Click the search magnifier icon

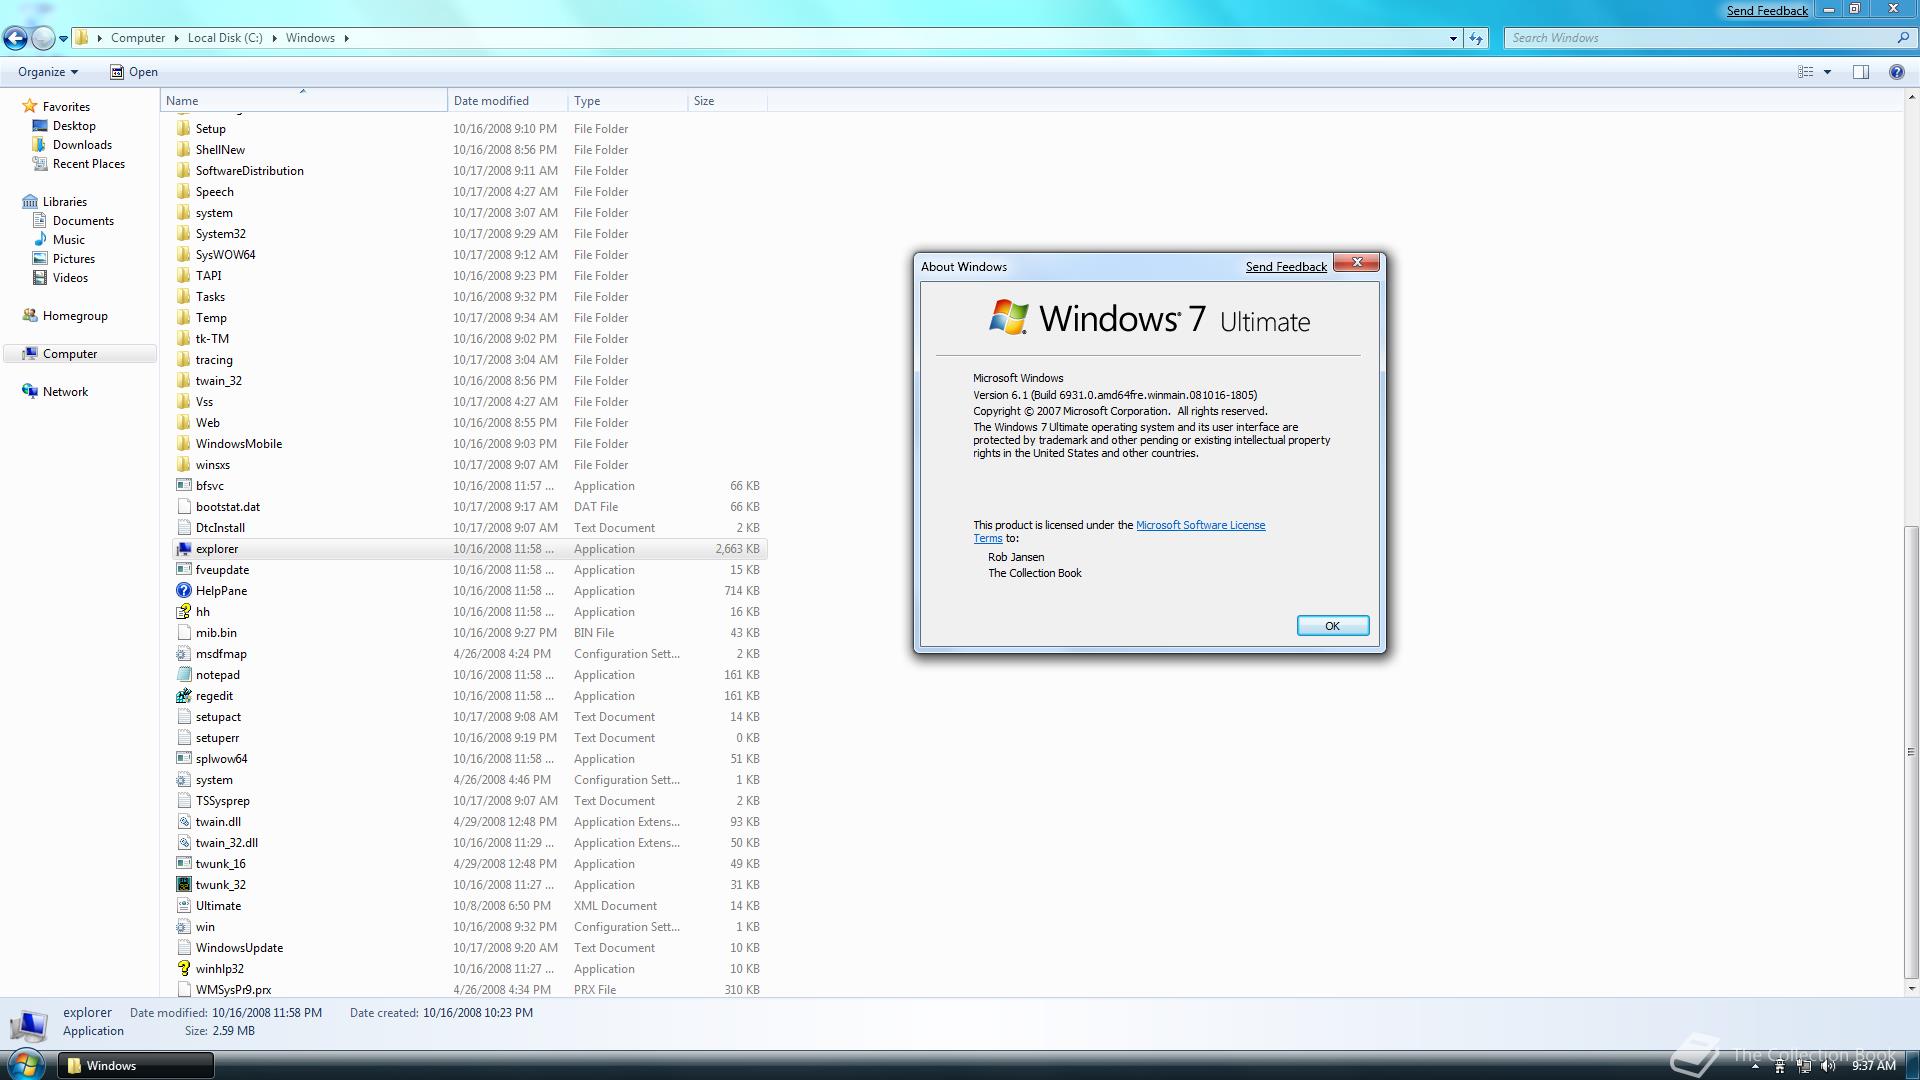(1902, 38)
